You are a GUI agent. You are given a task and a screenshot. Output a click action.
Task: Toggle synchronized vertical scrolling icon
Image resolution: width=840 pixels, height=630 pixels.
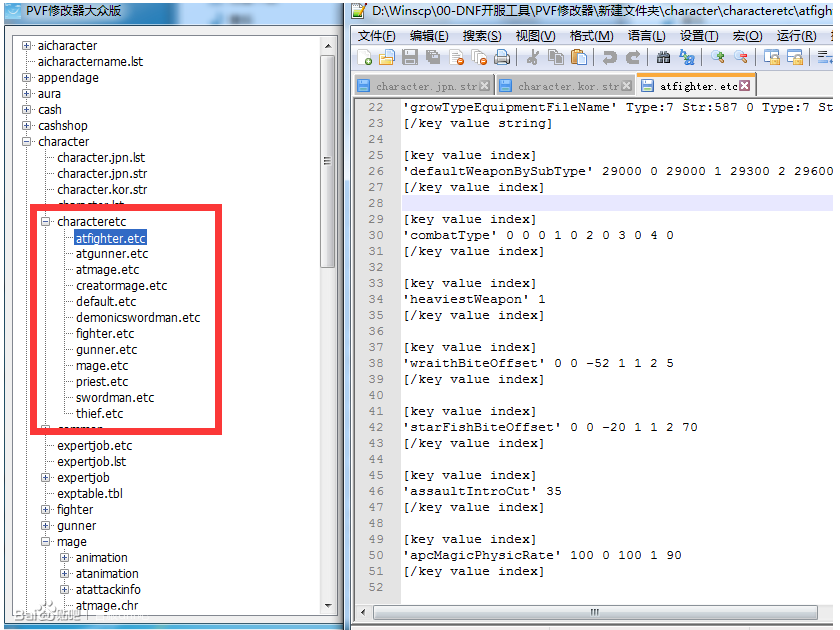(x=772, y=58)
